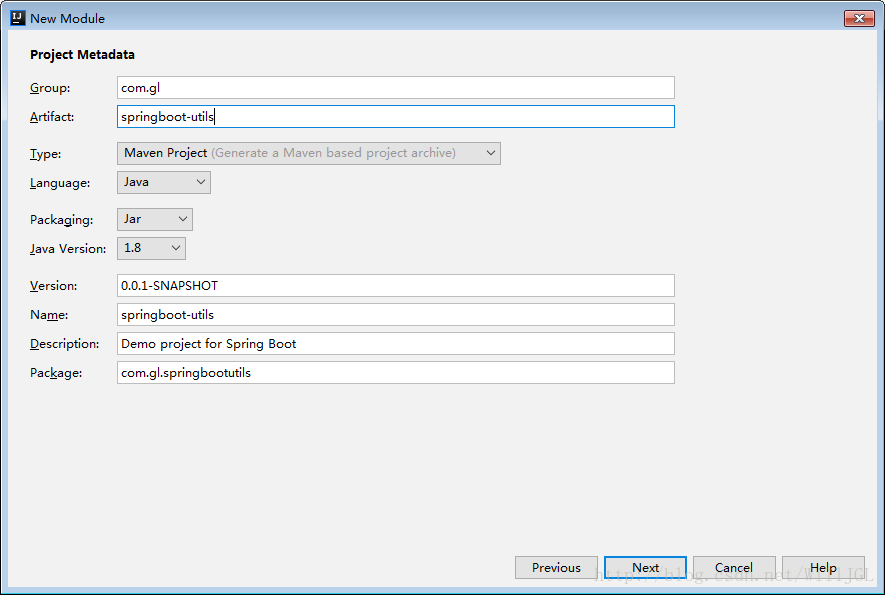885x595 pixels.
Task: Click the Artifact label
Action: [52, 117]
